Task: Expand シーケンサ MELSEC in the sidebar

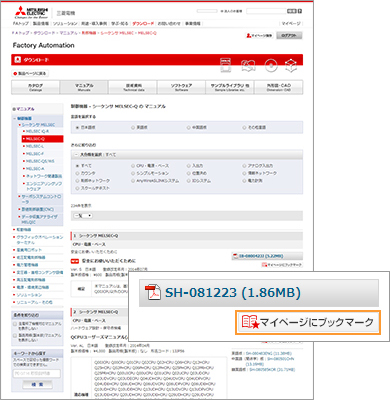Action: (x=38, y=125)
